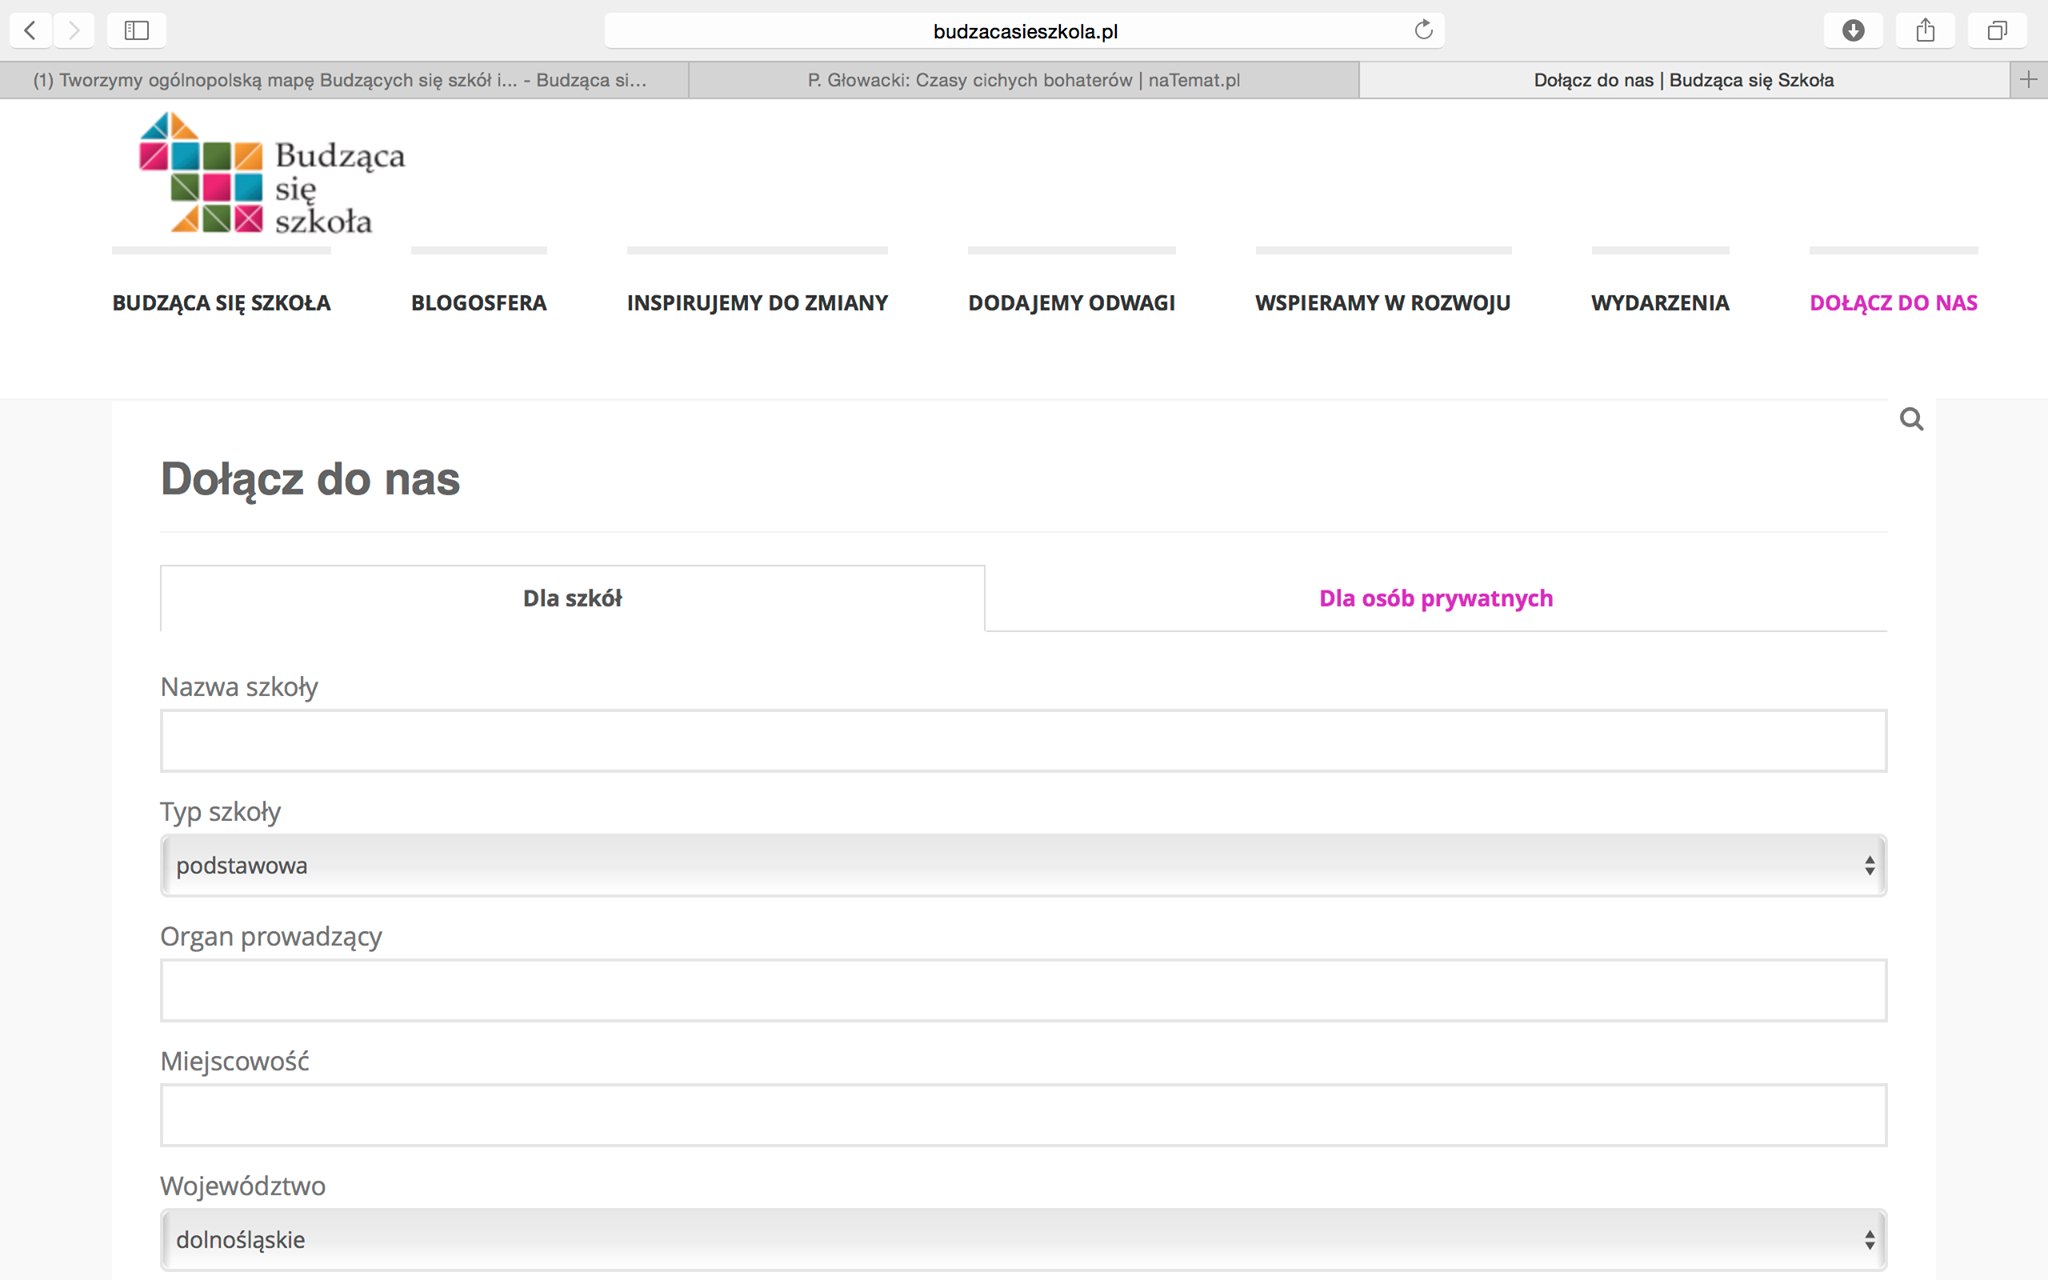Switch to the Dla osób prywatnych tab
Viewport: 2048px width, 1280px height.
point(1435,598)
